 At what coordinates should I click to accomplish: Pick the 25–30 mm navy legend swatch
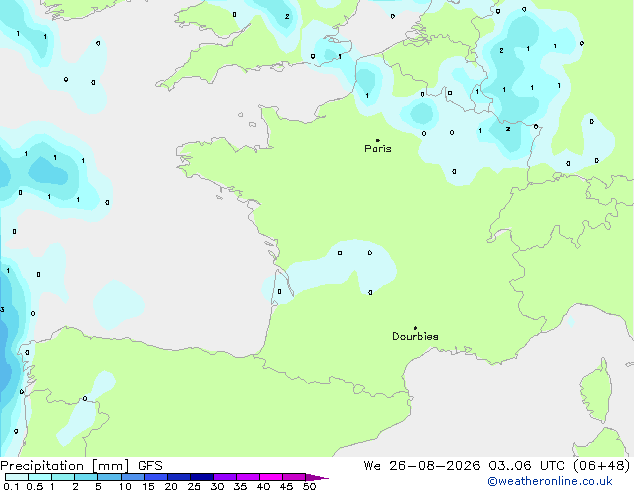point(202,477)
